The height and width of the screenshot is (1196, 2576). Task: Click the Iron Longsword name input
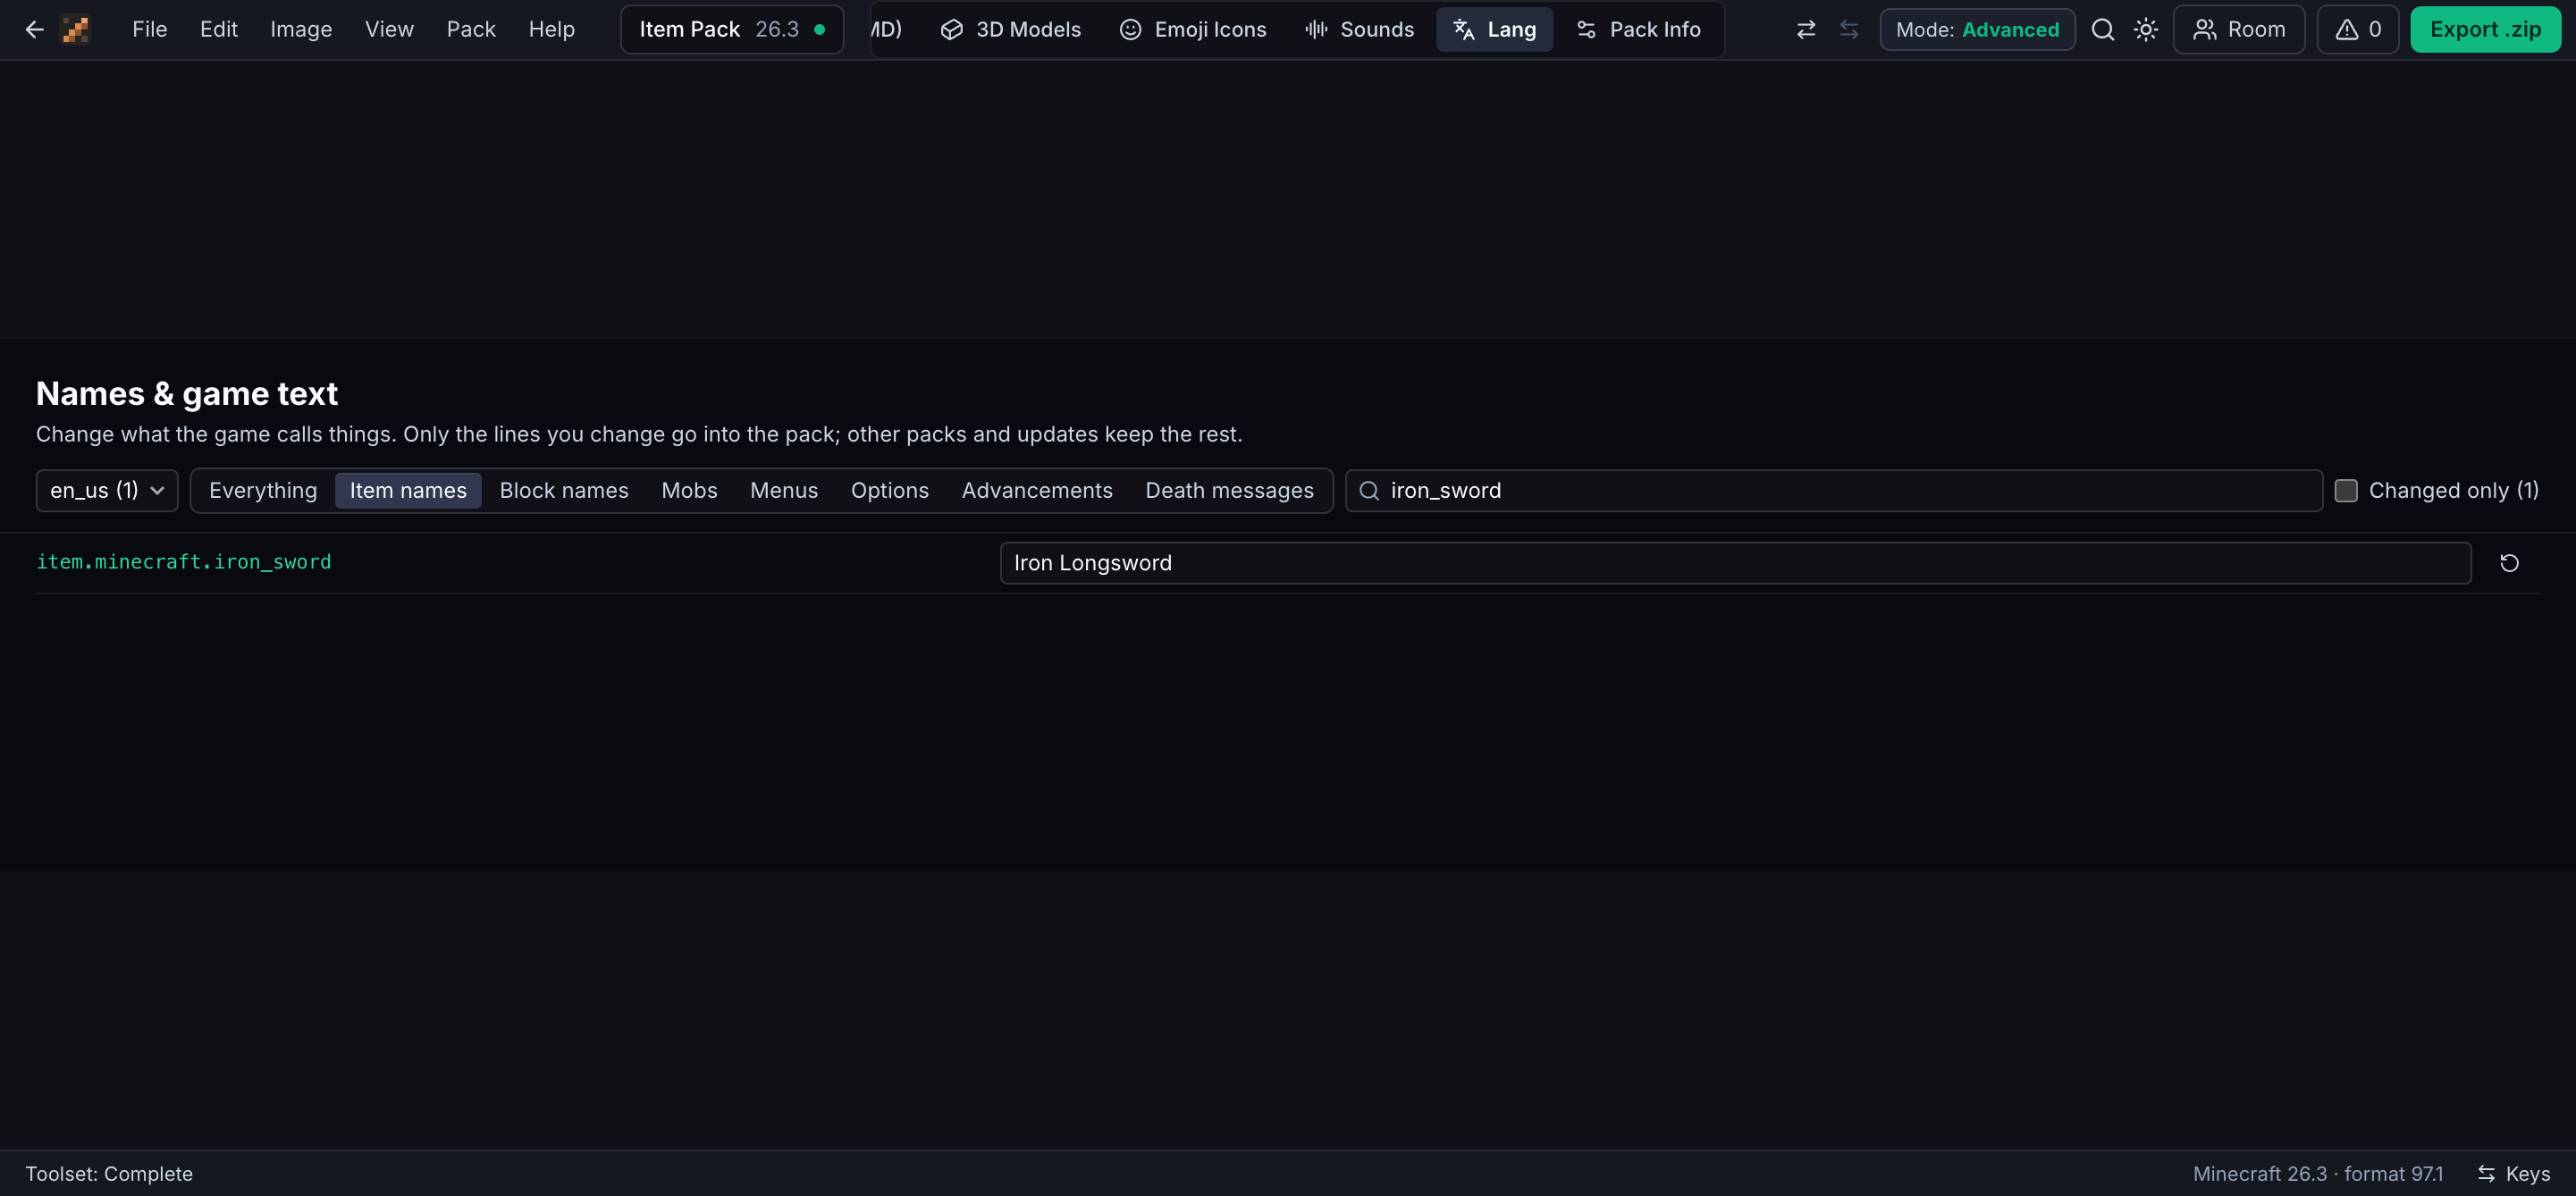1735,563
